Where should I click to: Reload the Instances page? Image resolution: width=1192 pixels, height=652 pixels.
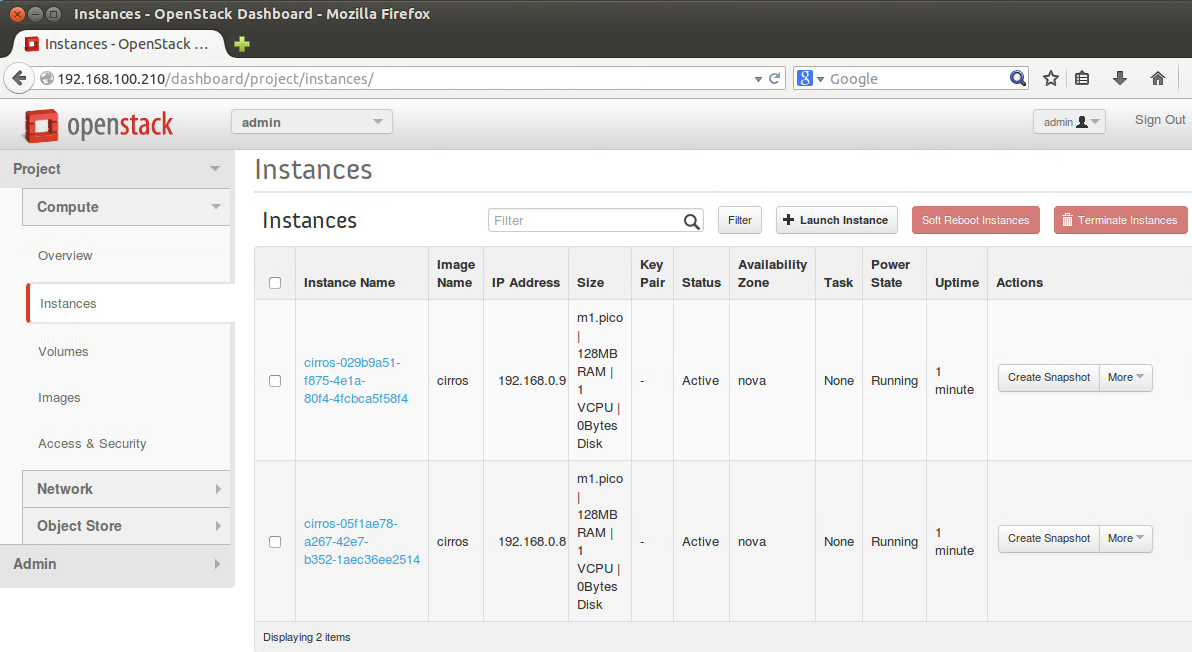[x=774, y=78]
